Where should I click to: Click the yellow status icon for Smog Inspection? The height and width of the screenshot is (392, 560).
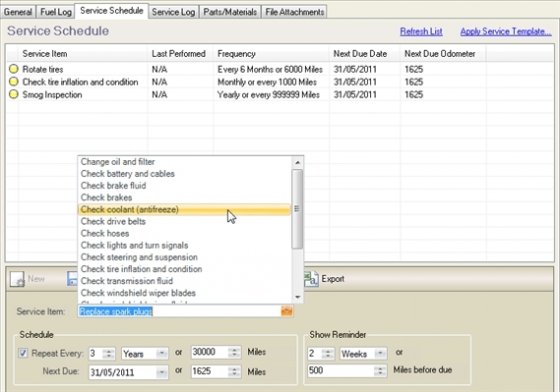pyautogui.click(x=14, y=95)
